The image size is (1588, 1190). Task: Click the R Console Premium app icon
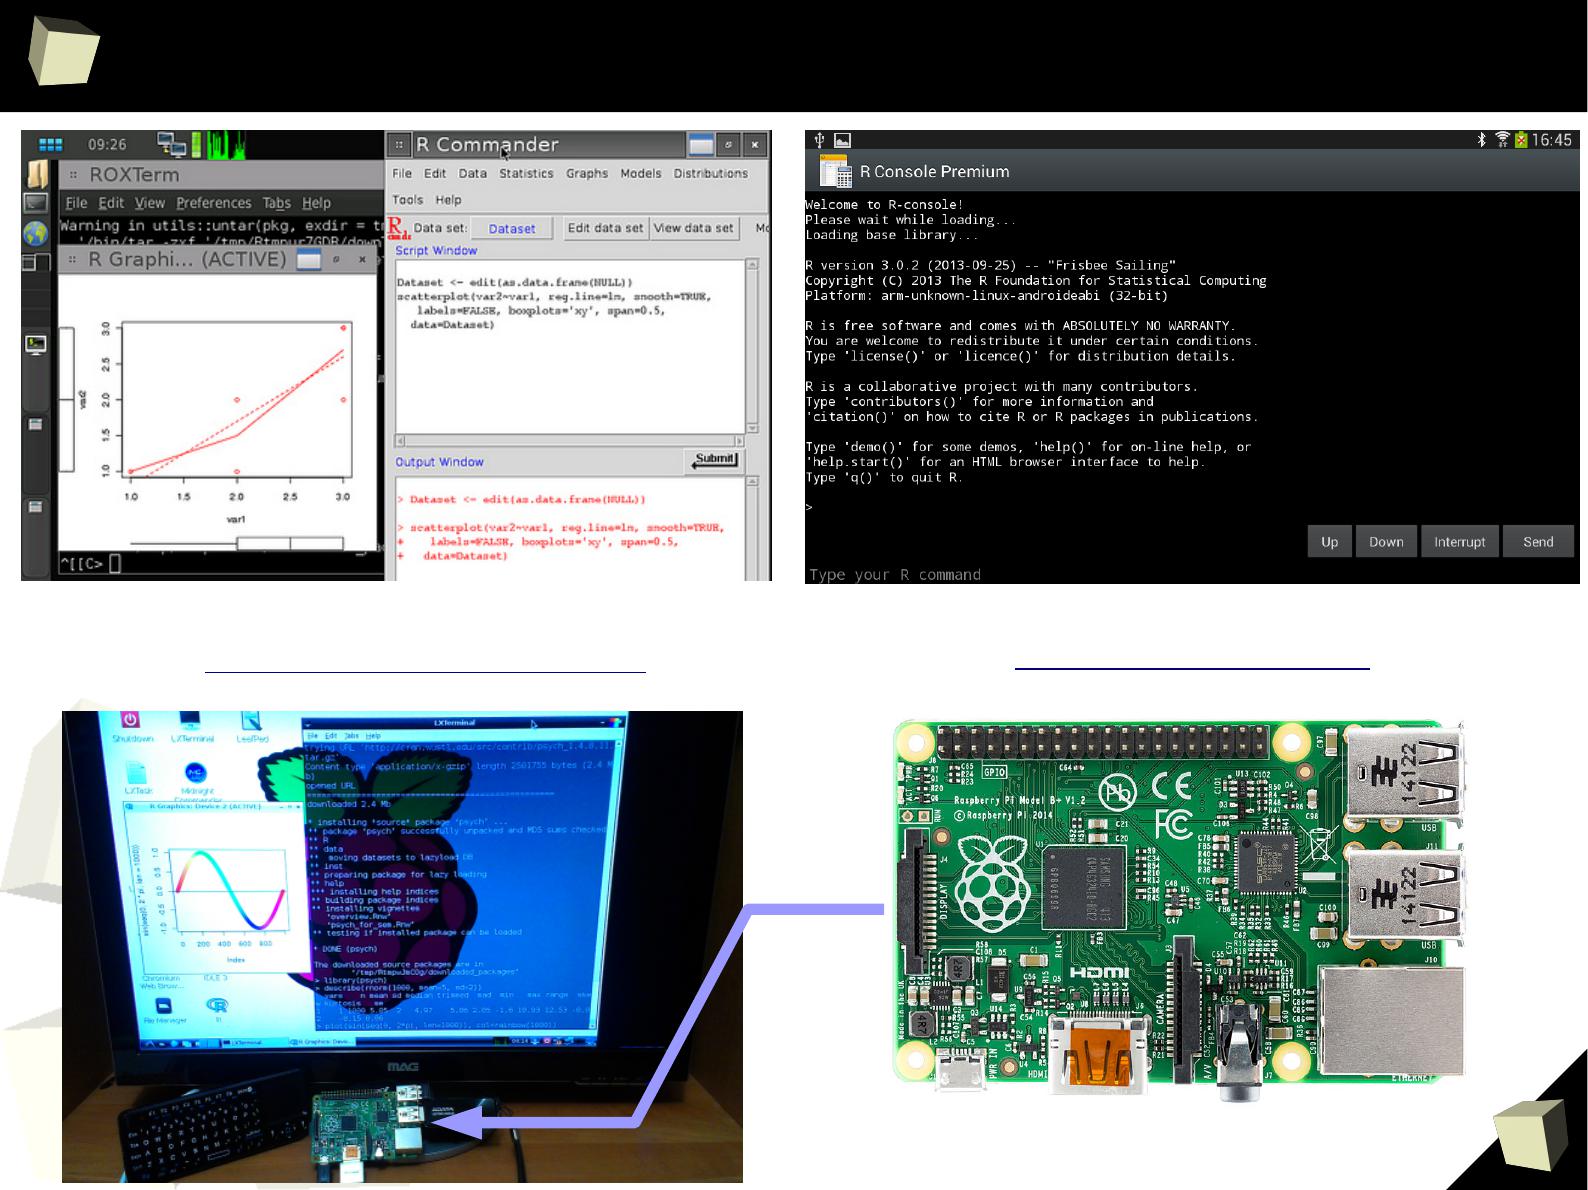click(x=835, y=171)
